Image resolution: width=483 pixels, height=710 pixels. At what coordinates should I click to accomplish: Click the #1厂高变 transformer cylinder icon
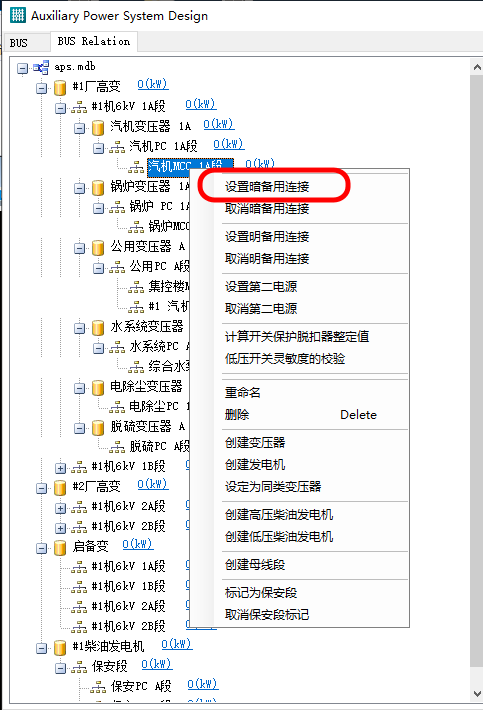click(60, 87)
